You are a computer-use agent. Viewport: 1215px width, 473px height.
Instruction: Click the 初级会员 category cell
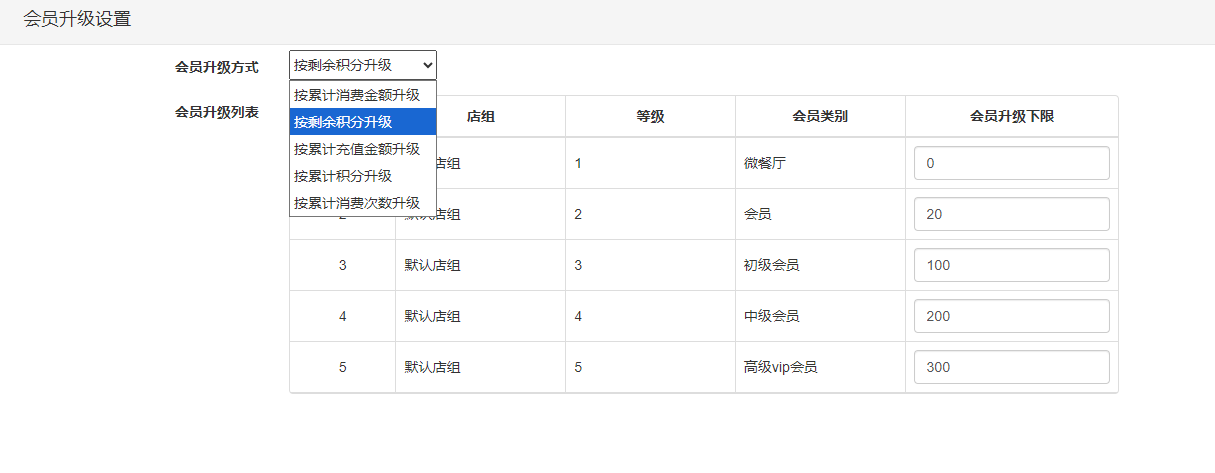tap(771, 265)
